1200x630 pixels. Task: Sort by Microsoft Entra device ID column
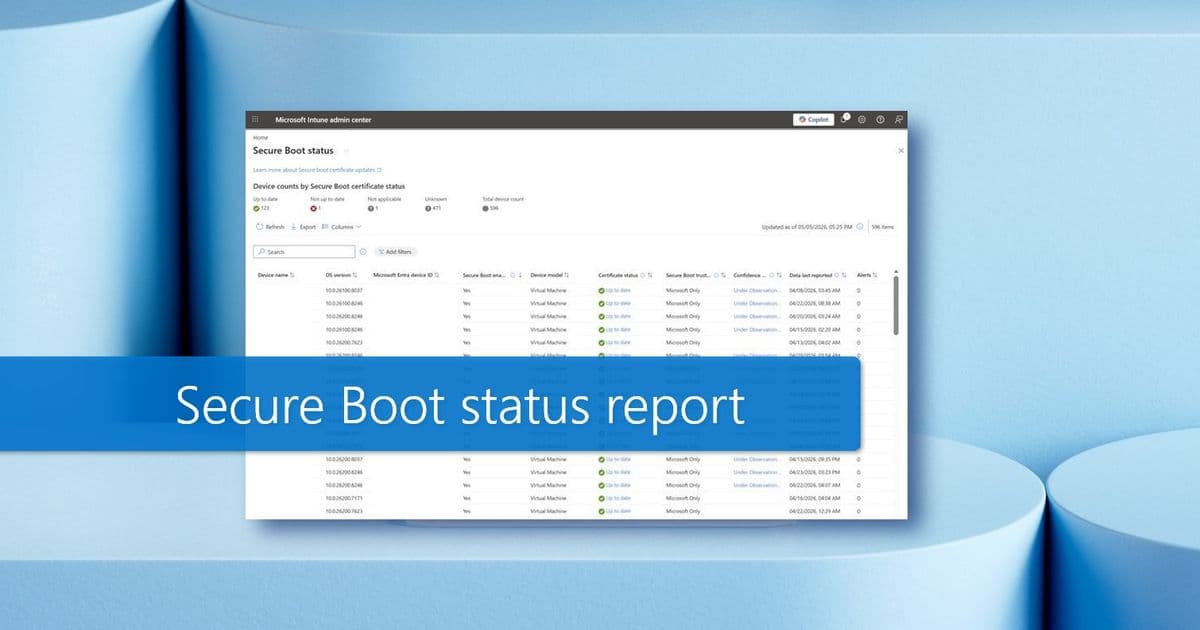click(406, 274)
